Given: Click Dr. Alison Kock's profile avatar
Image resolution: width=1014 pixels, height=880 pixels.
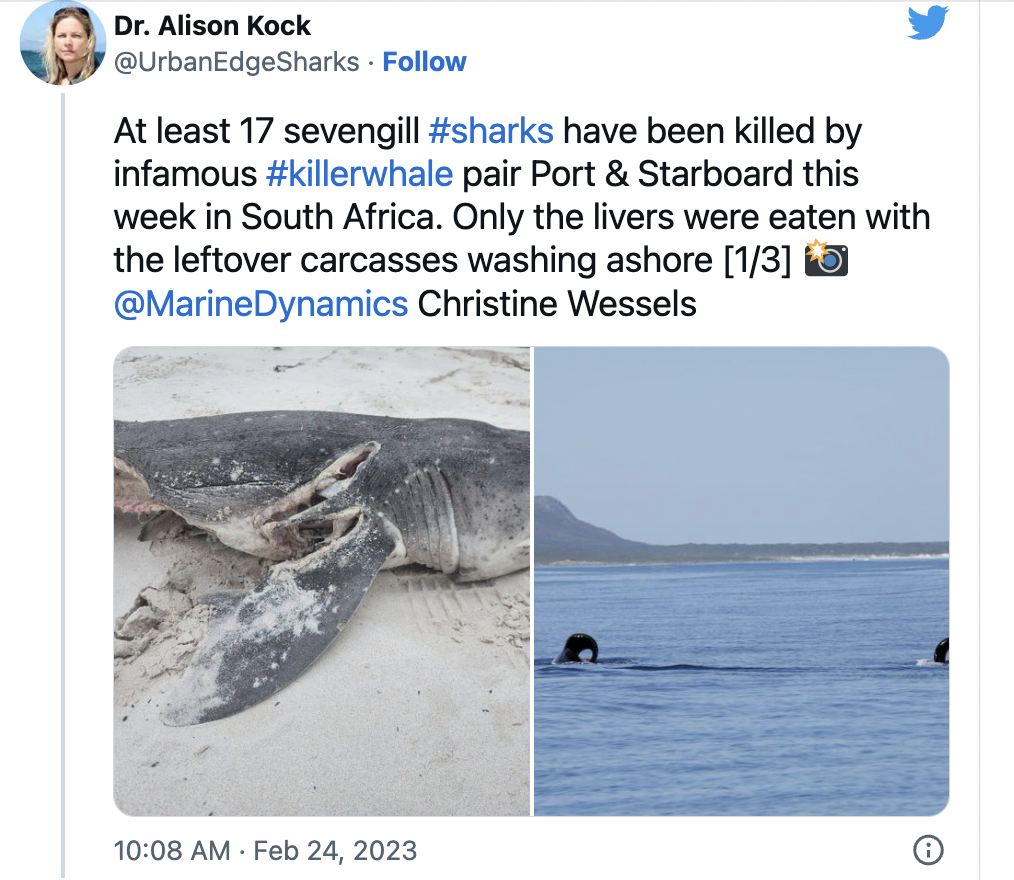Looking at the screenshot, I should 62,43.
